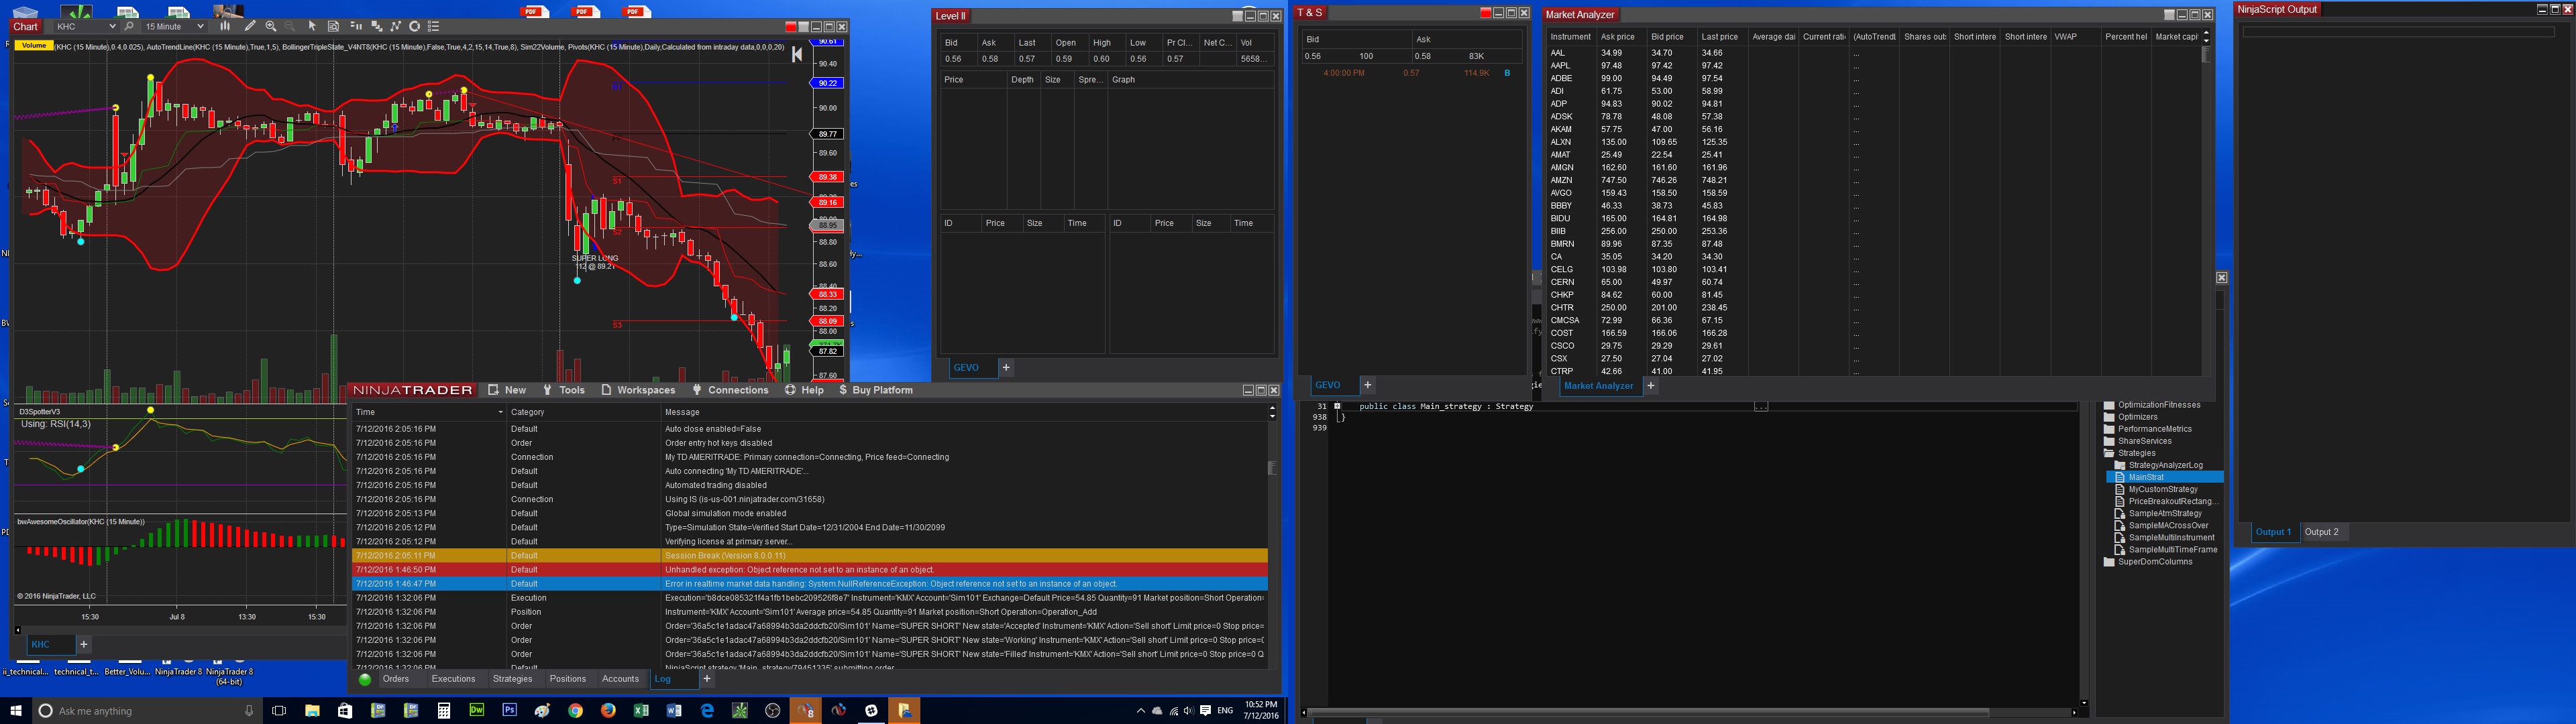
Task: Select the drawing tools pencil icon
Action: (x=250, y=27)
